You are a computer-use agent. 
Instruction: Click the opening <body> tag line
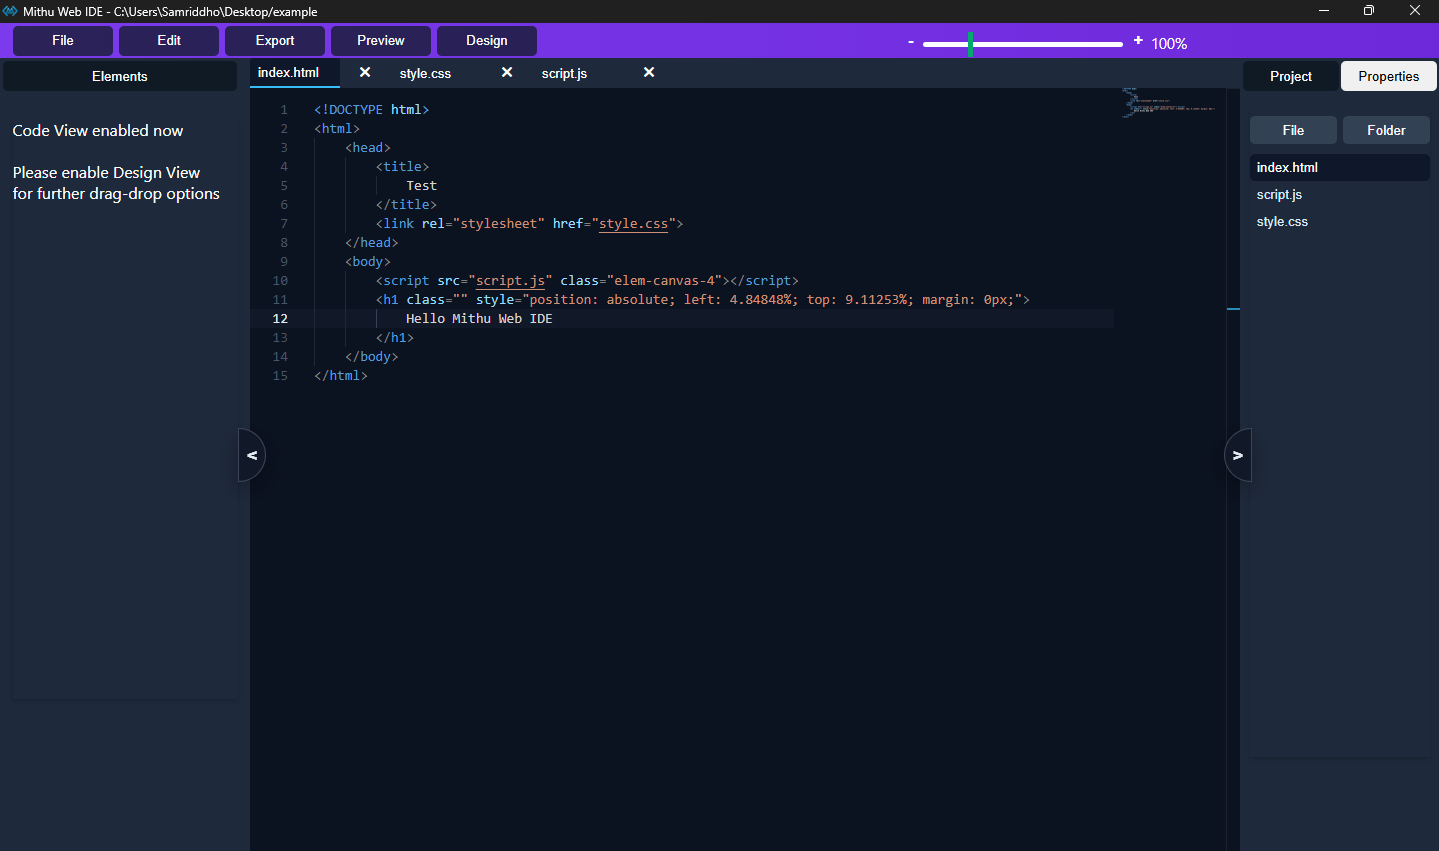point(368,262)
